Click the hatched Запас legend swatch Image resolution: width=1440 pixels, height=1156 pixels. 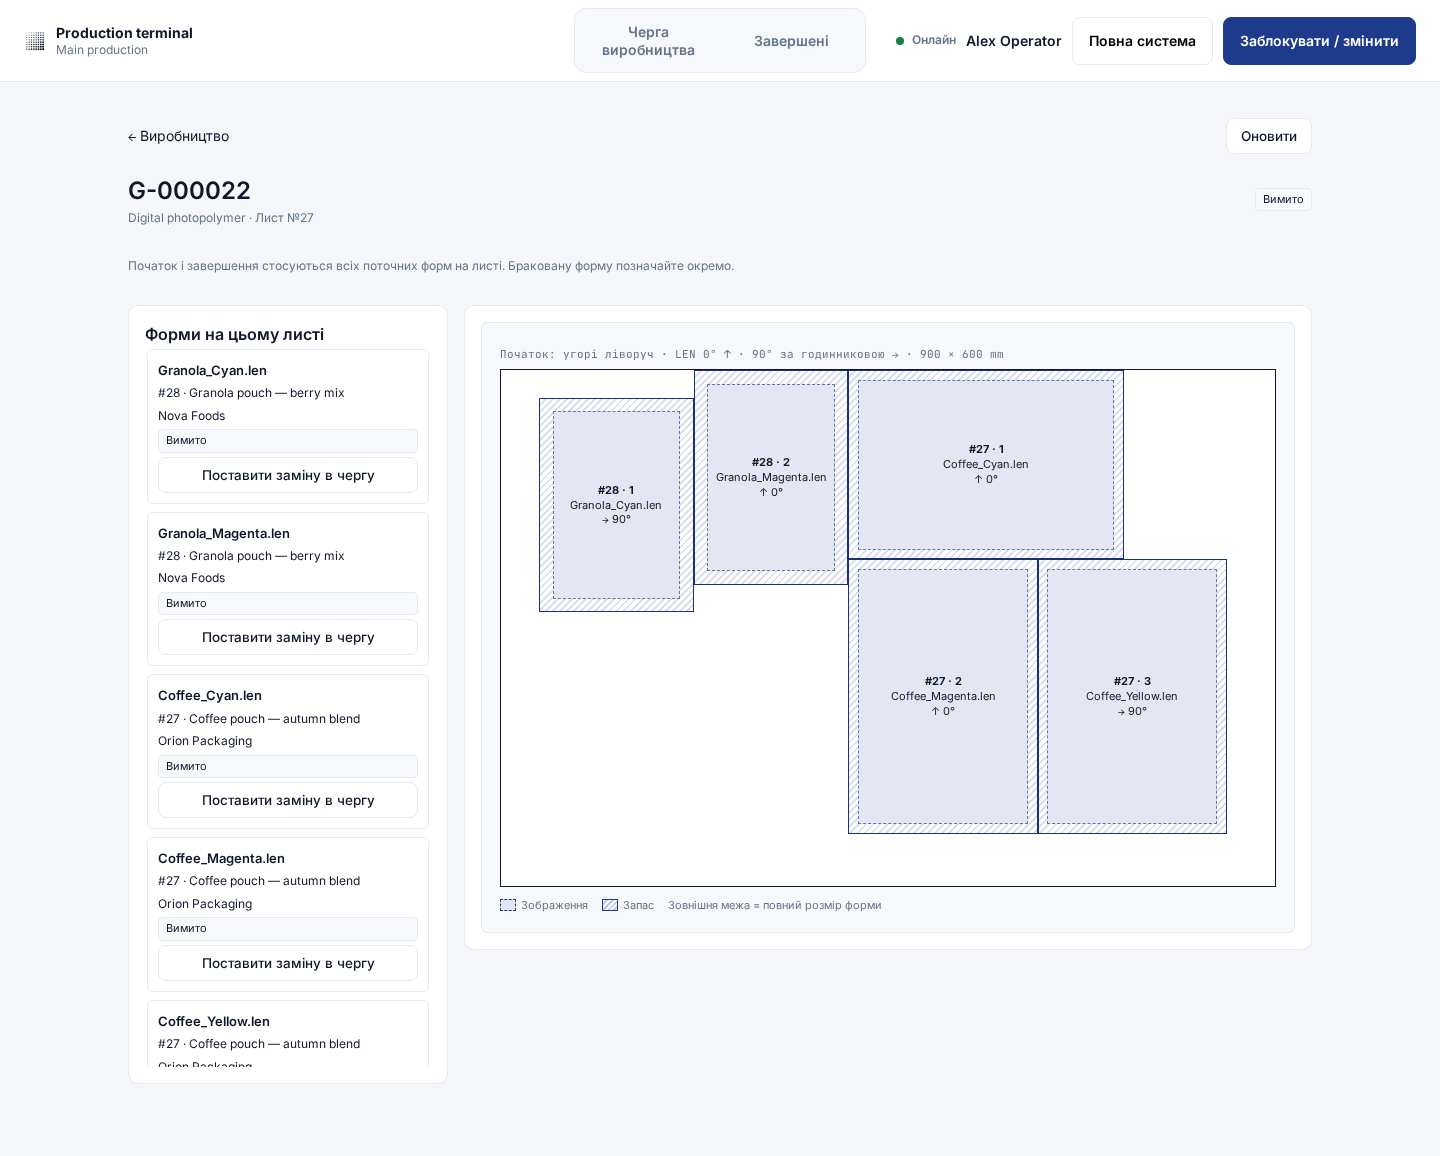(x=610, y=905)
